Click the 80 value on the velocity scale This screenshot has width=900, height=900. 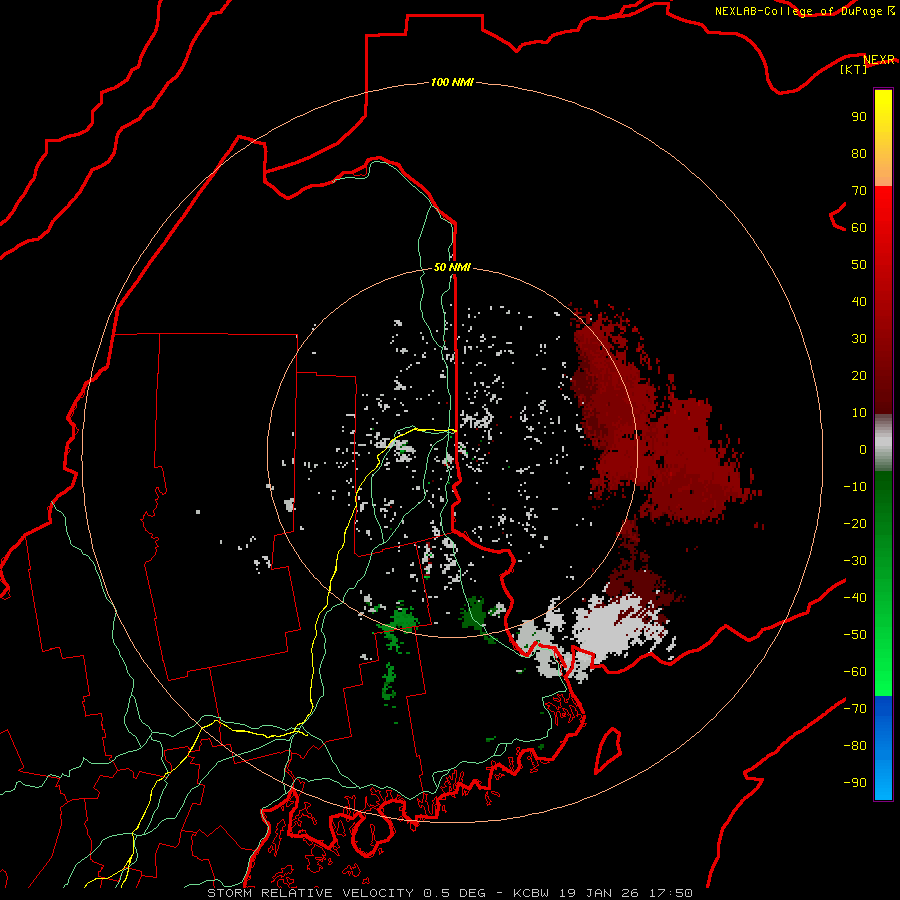point(859,153)
